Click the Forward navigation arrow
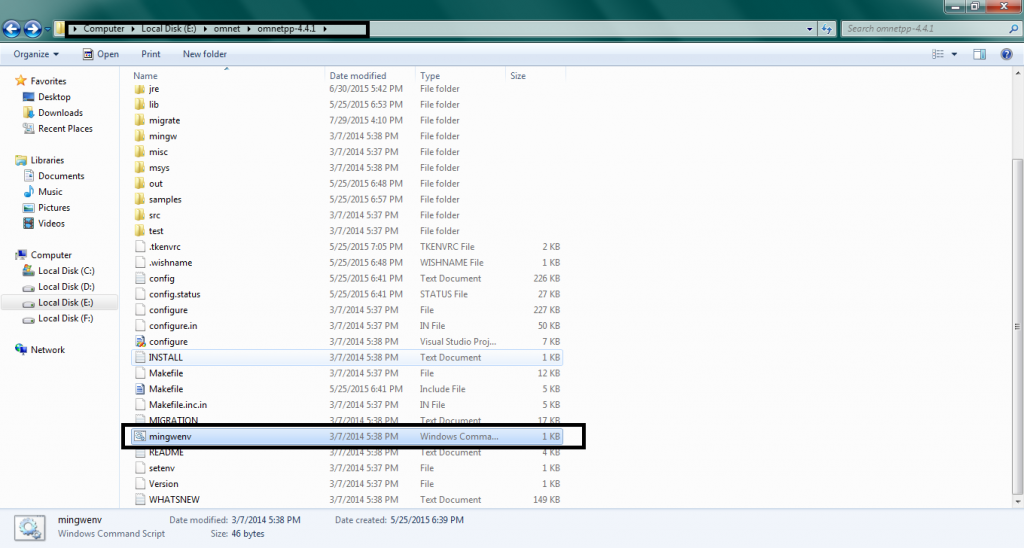The height and width of the screenshot is (548, 1024). (33, 29)
